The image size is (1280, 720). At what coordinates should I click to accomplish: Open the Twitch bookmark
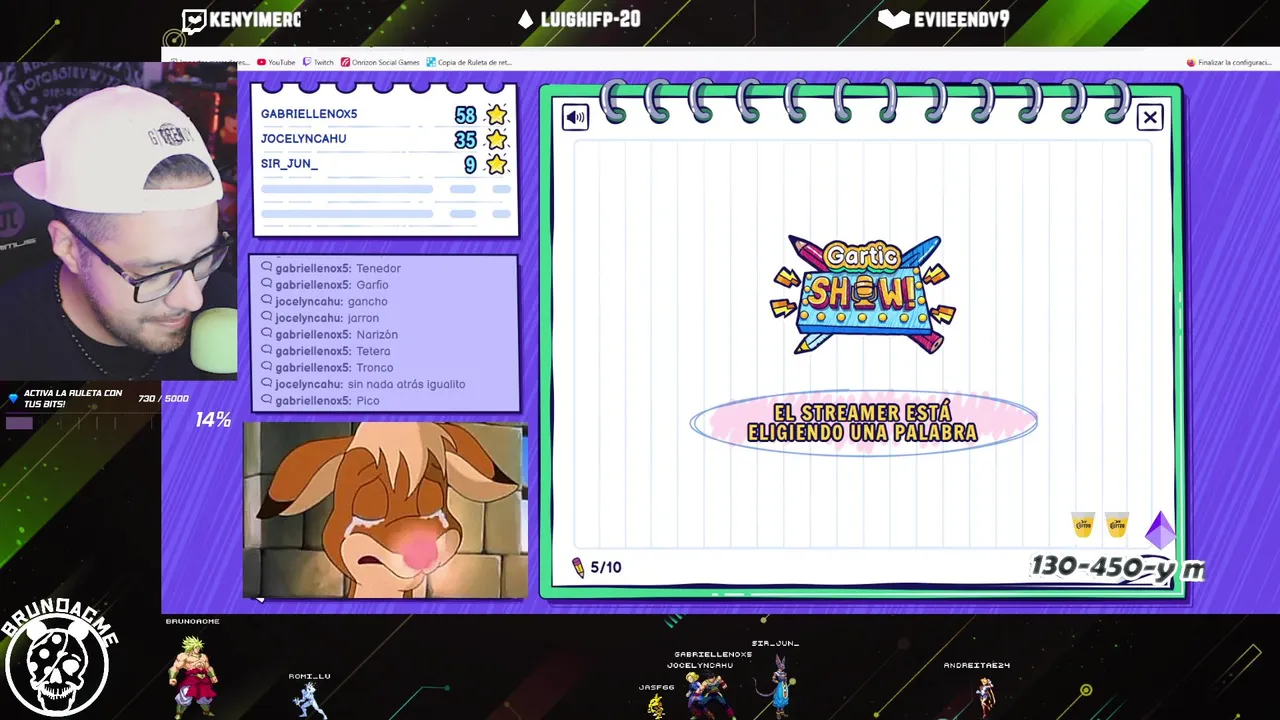tap(318, 62)
